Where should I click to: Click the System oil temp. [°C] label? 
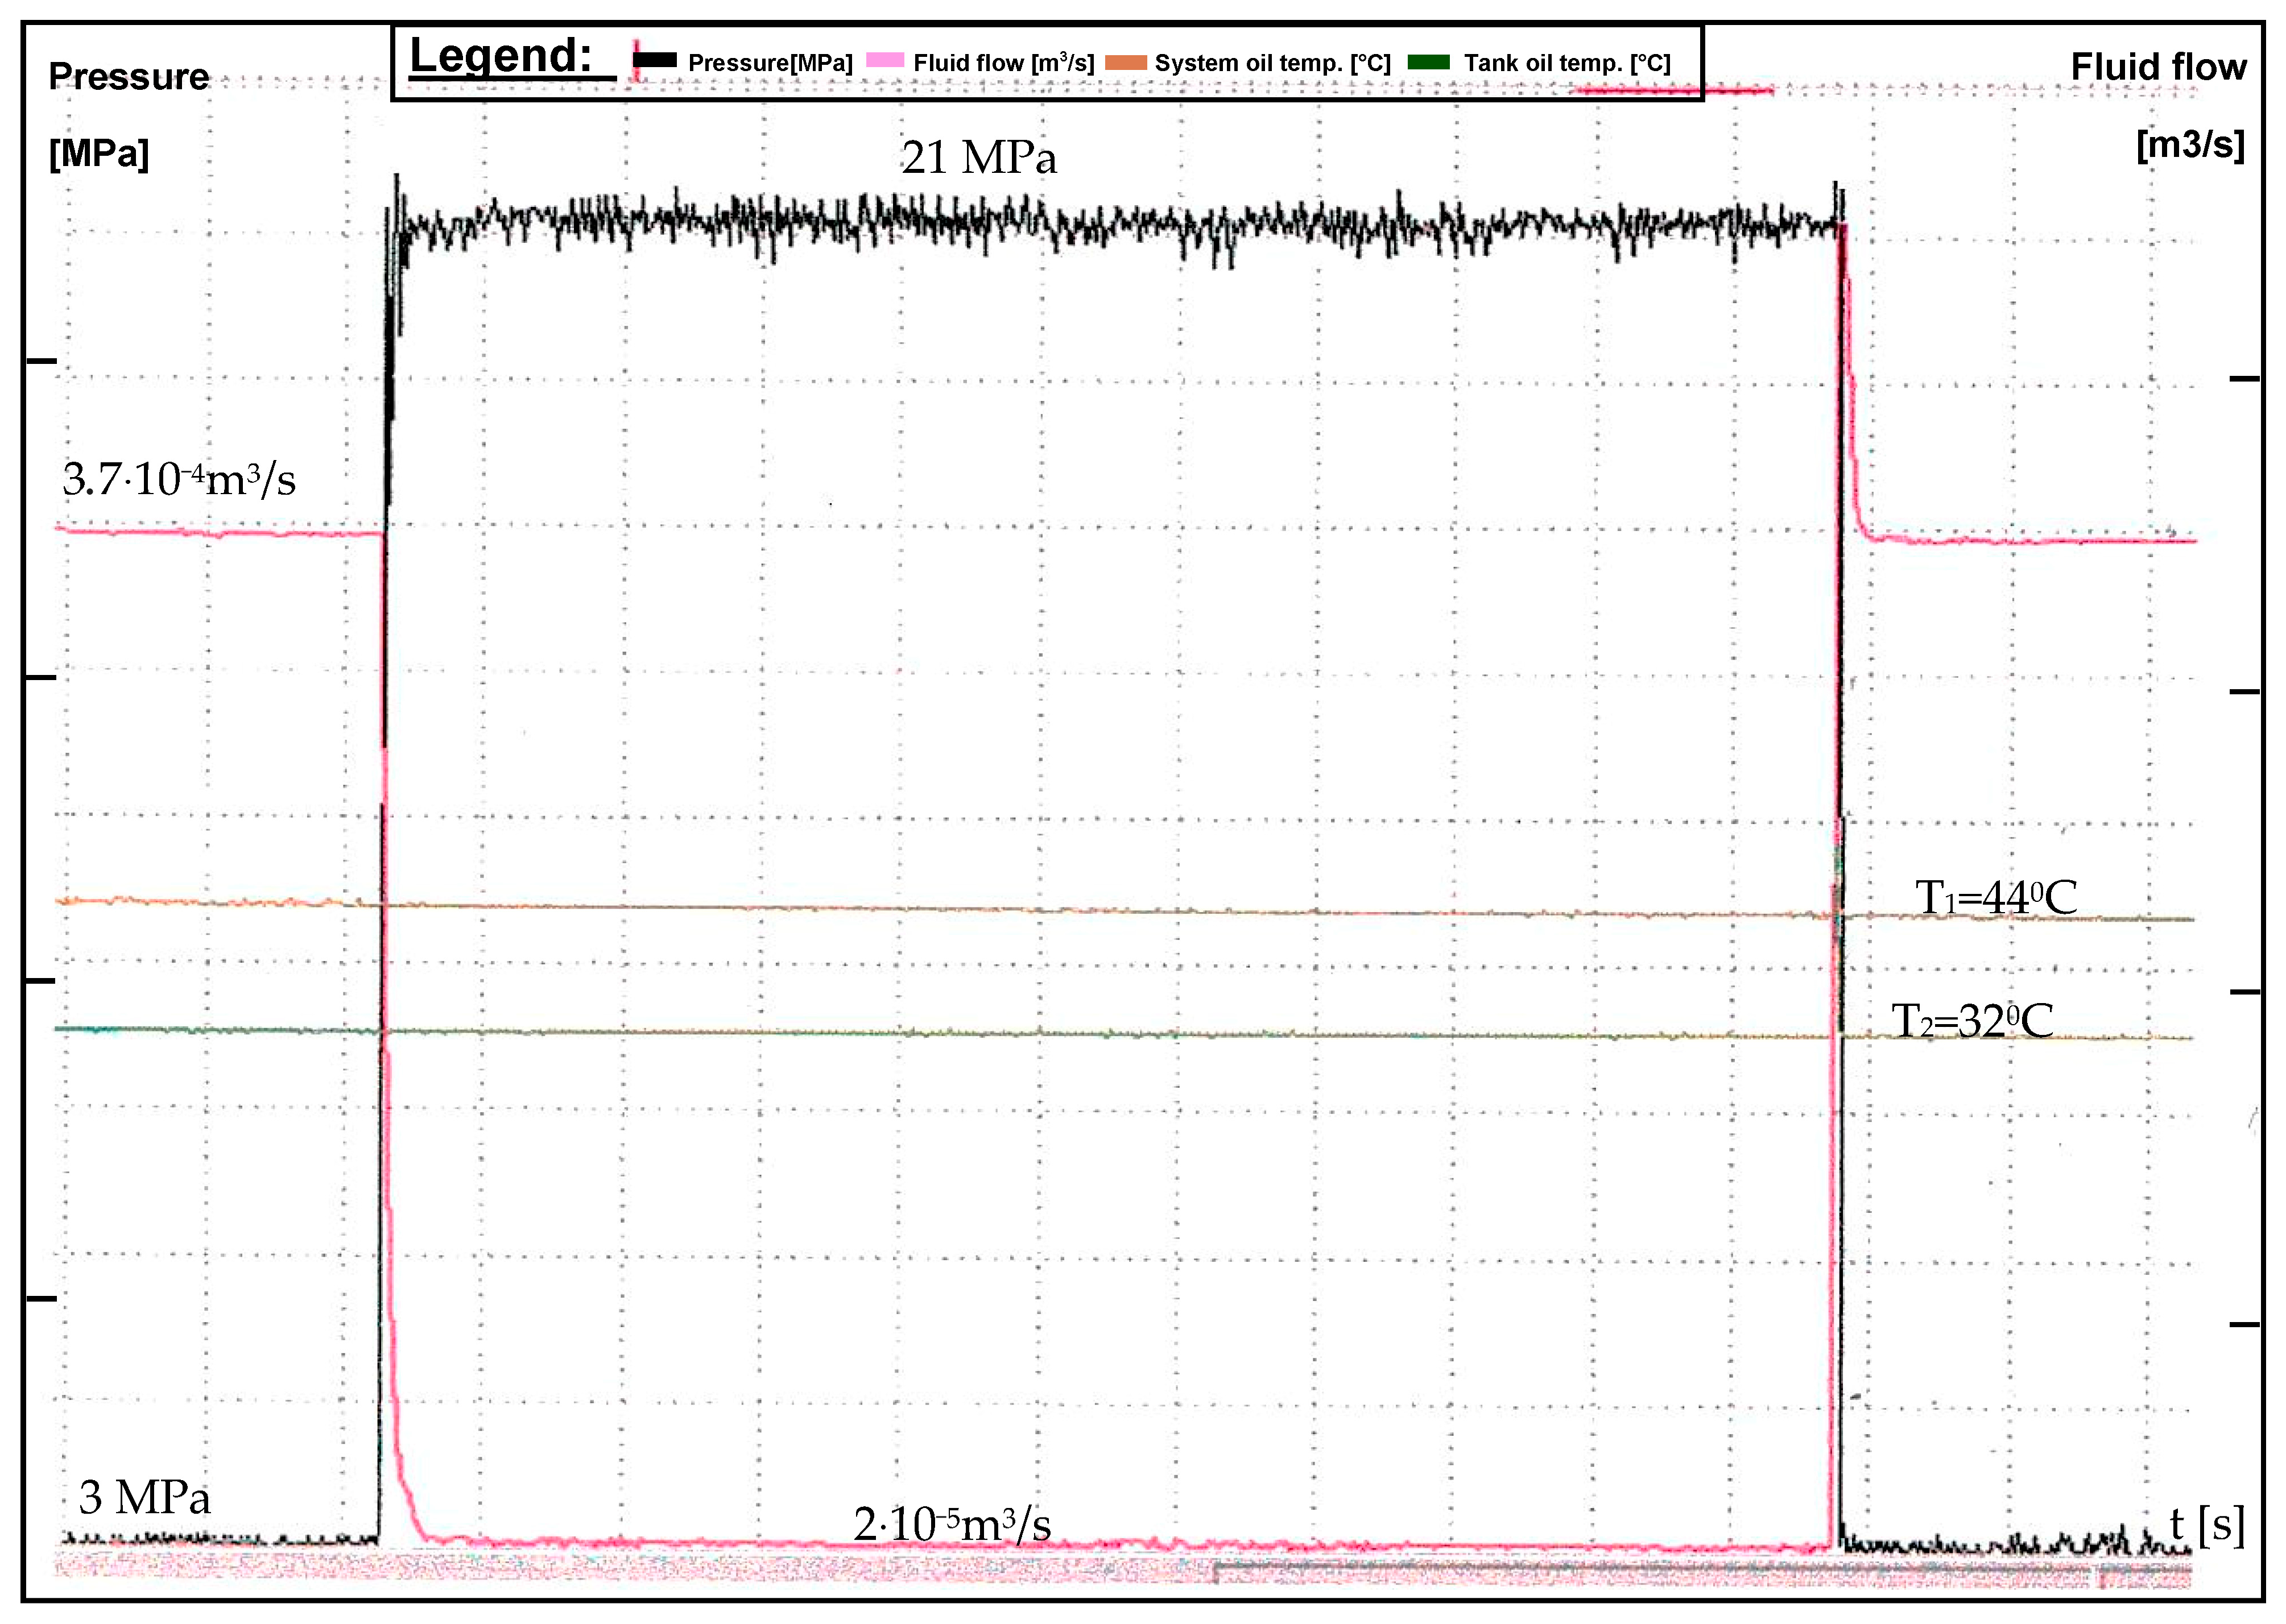click(1272, 63)
